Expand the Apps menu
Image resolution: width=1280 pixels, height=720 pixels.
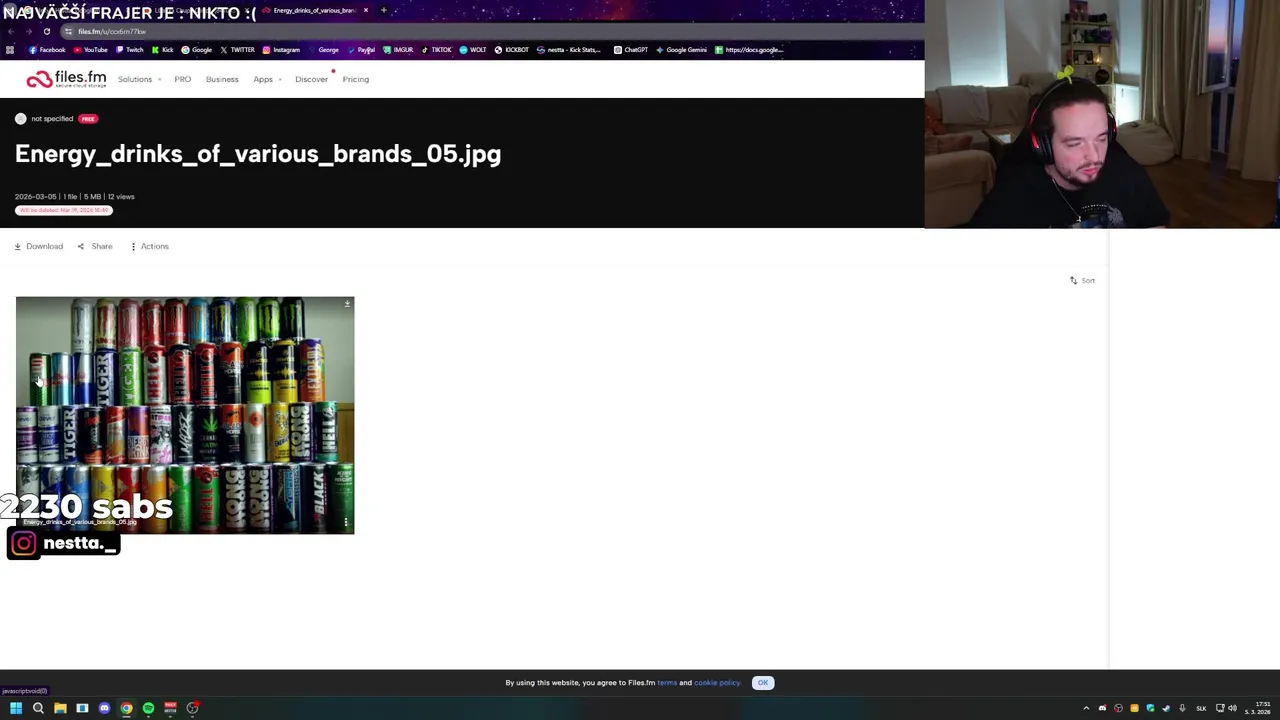[x=266, y=79]
